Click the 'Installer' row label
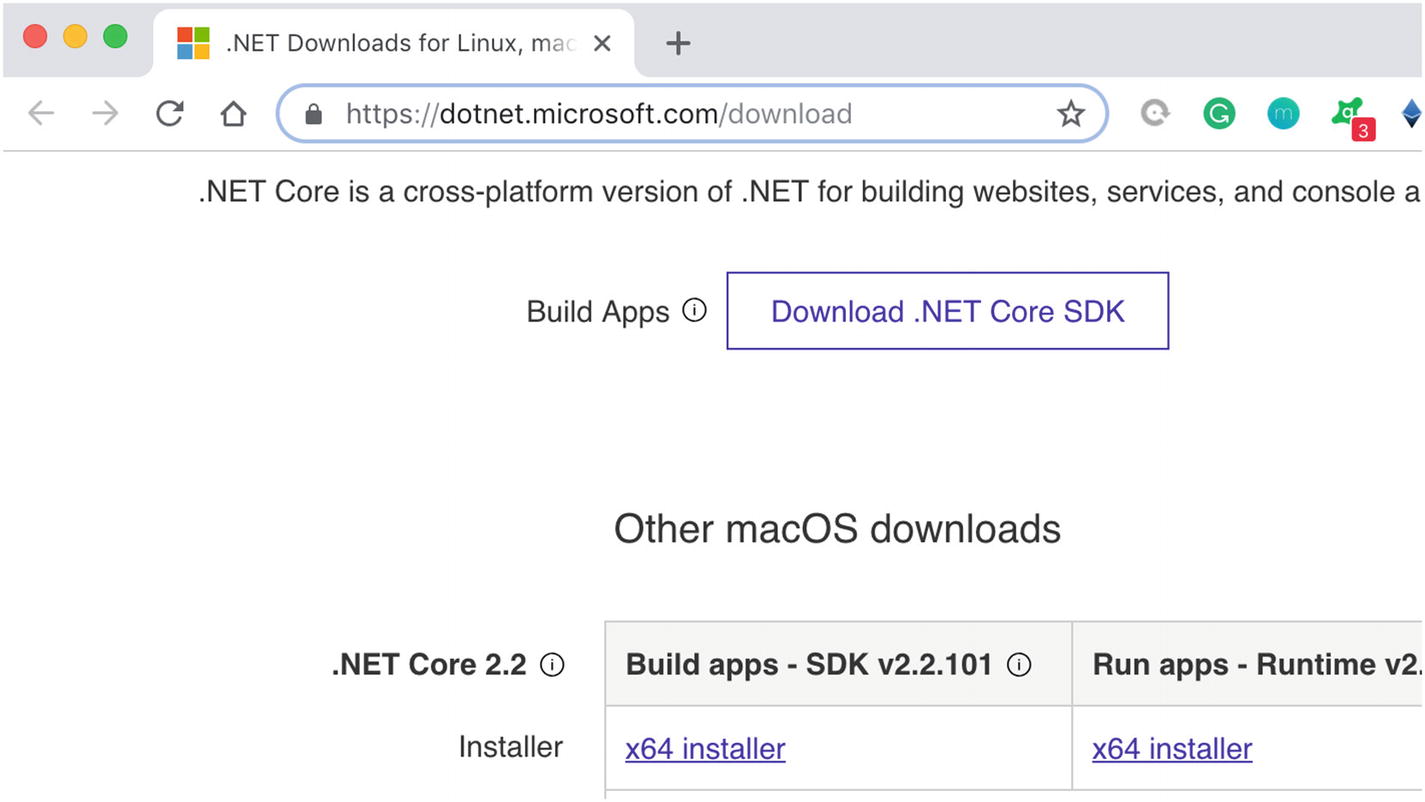 pos(511,747)
